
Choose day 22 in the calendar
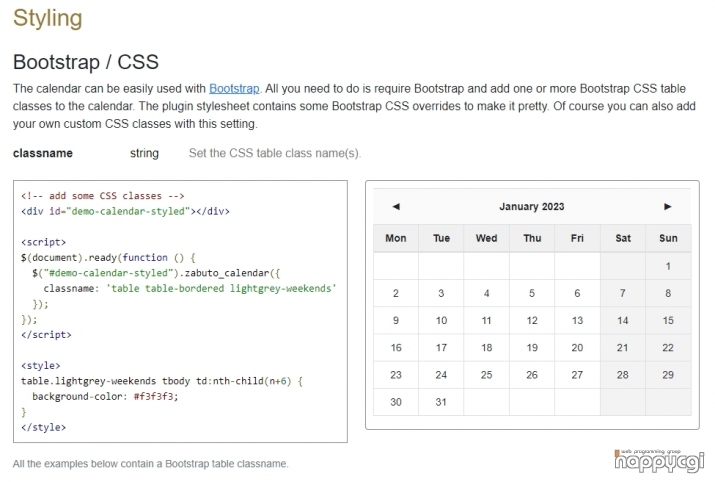coord(668,348)
